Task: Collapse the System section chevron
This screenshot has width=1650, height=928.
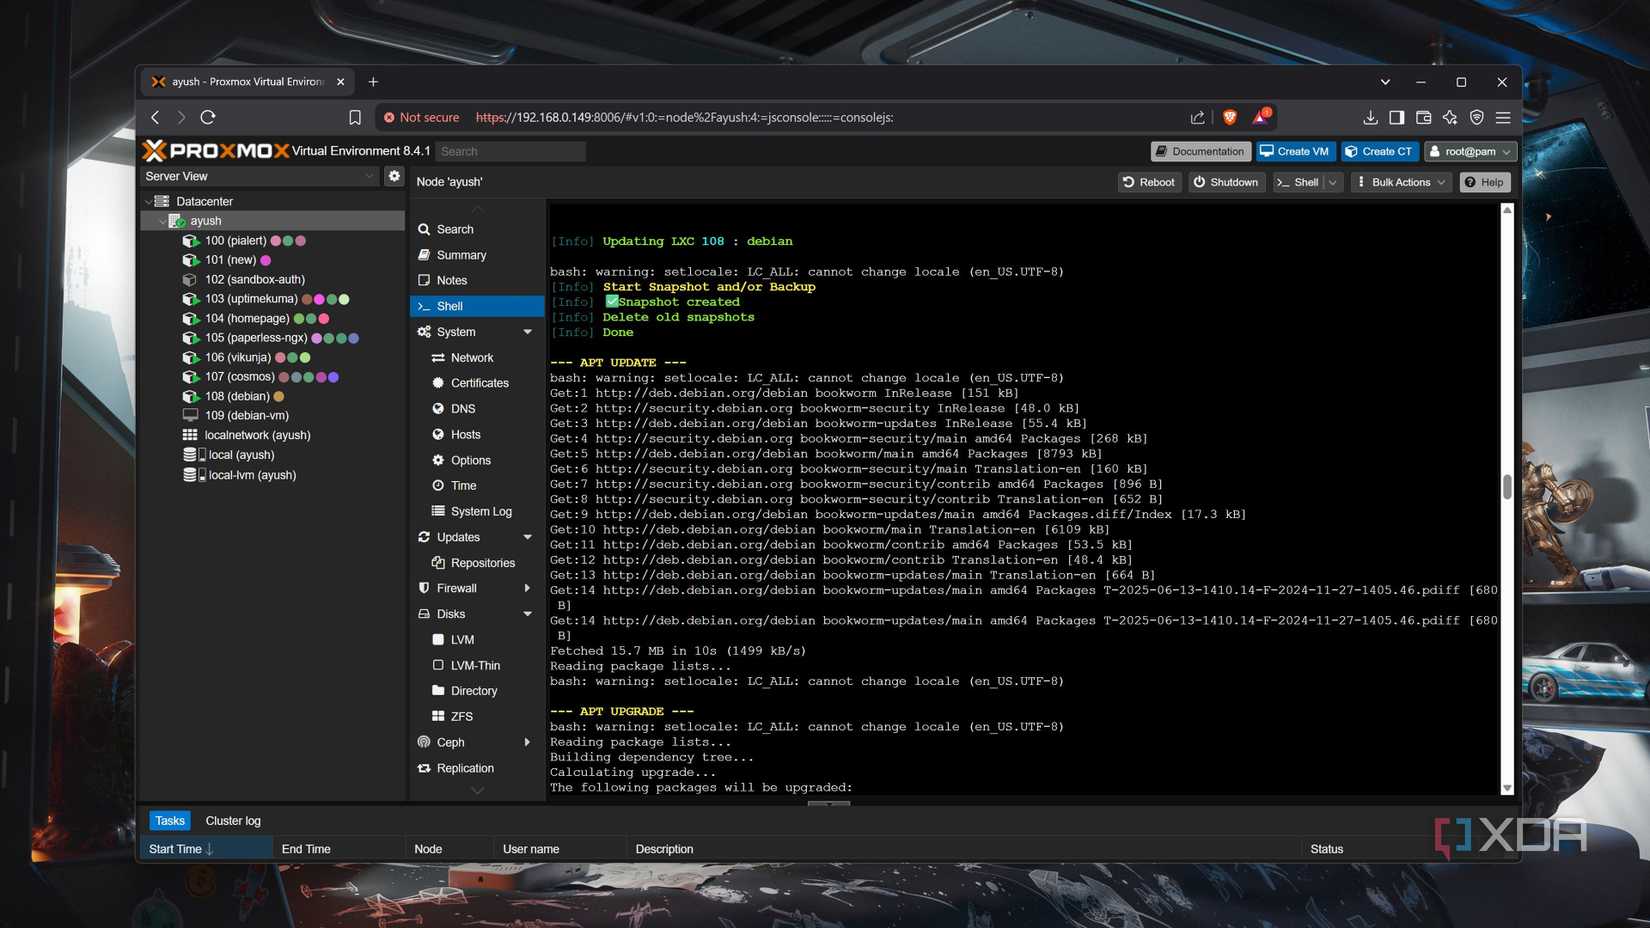Action: pos(528,332)
